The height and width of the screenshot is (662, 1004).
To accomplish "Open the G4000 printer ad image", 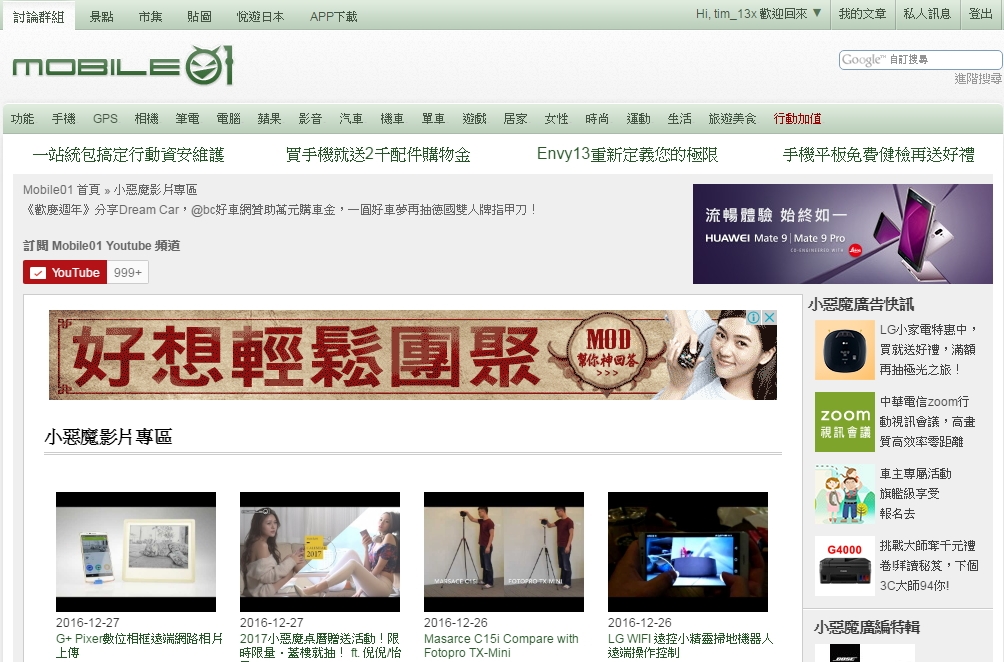I will pos(845,566).
